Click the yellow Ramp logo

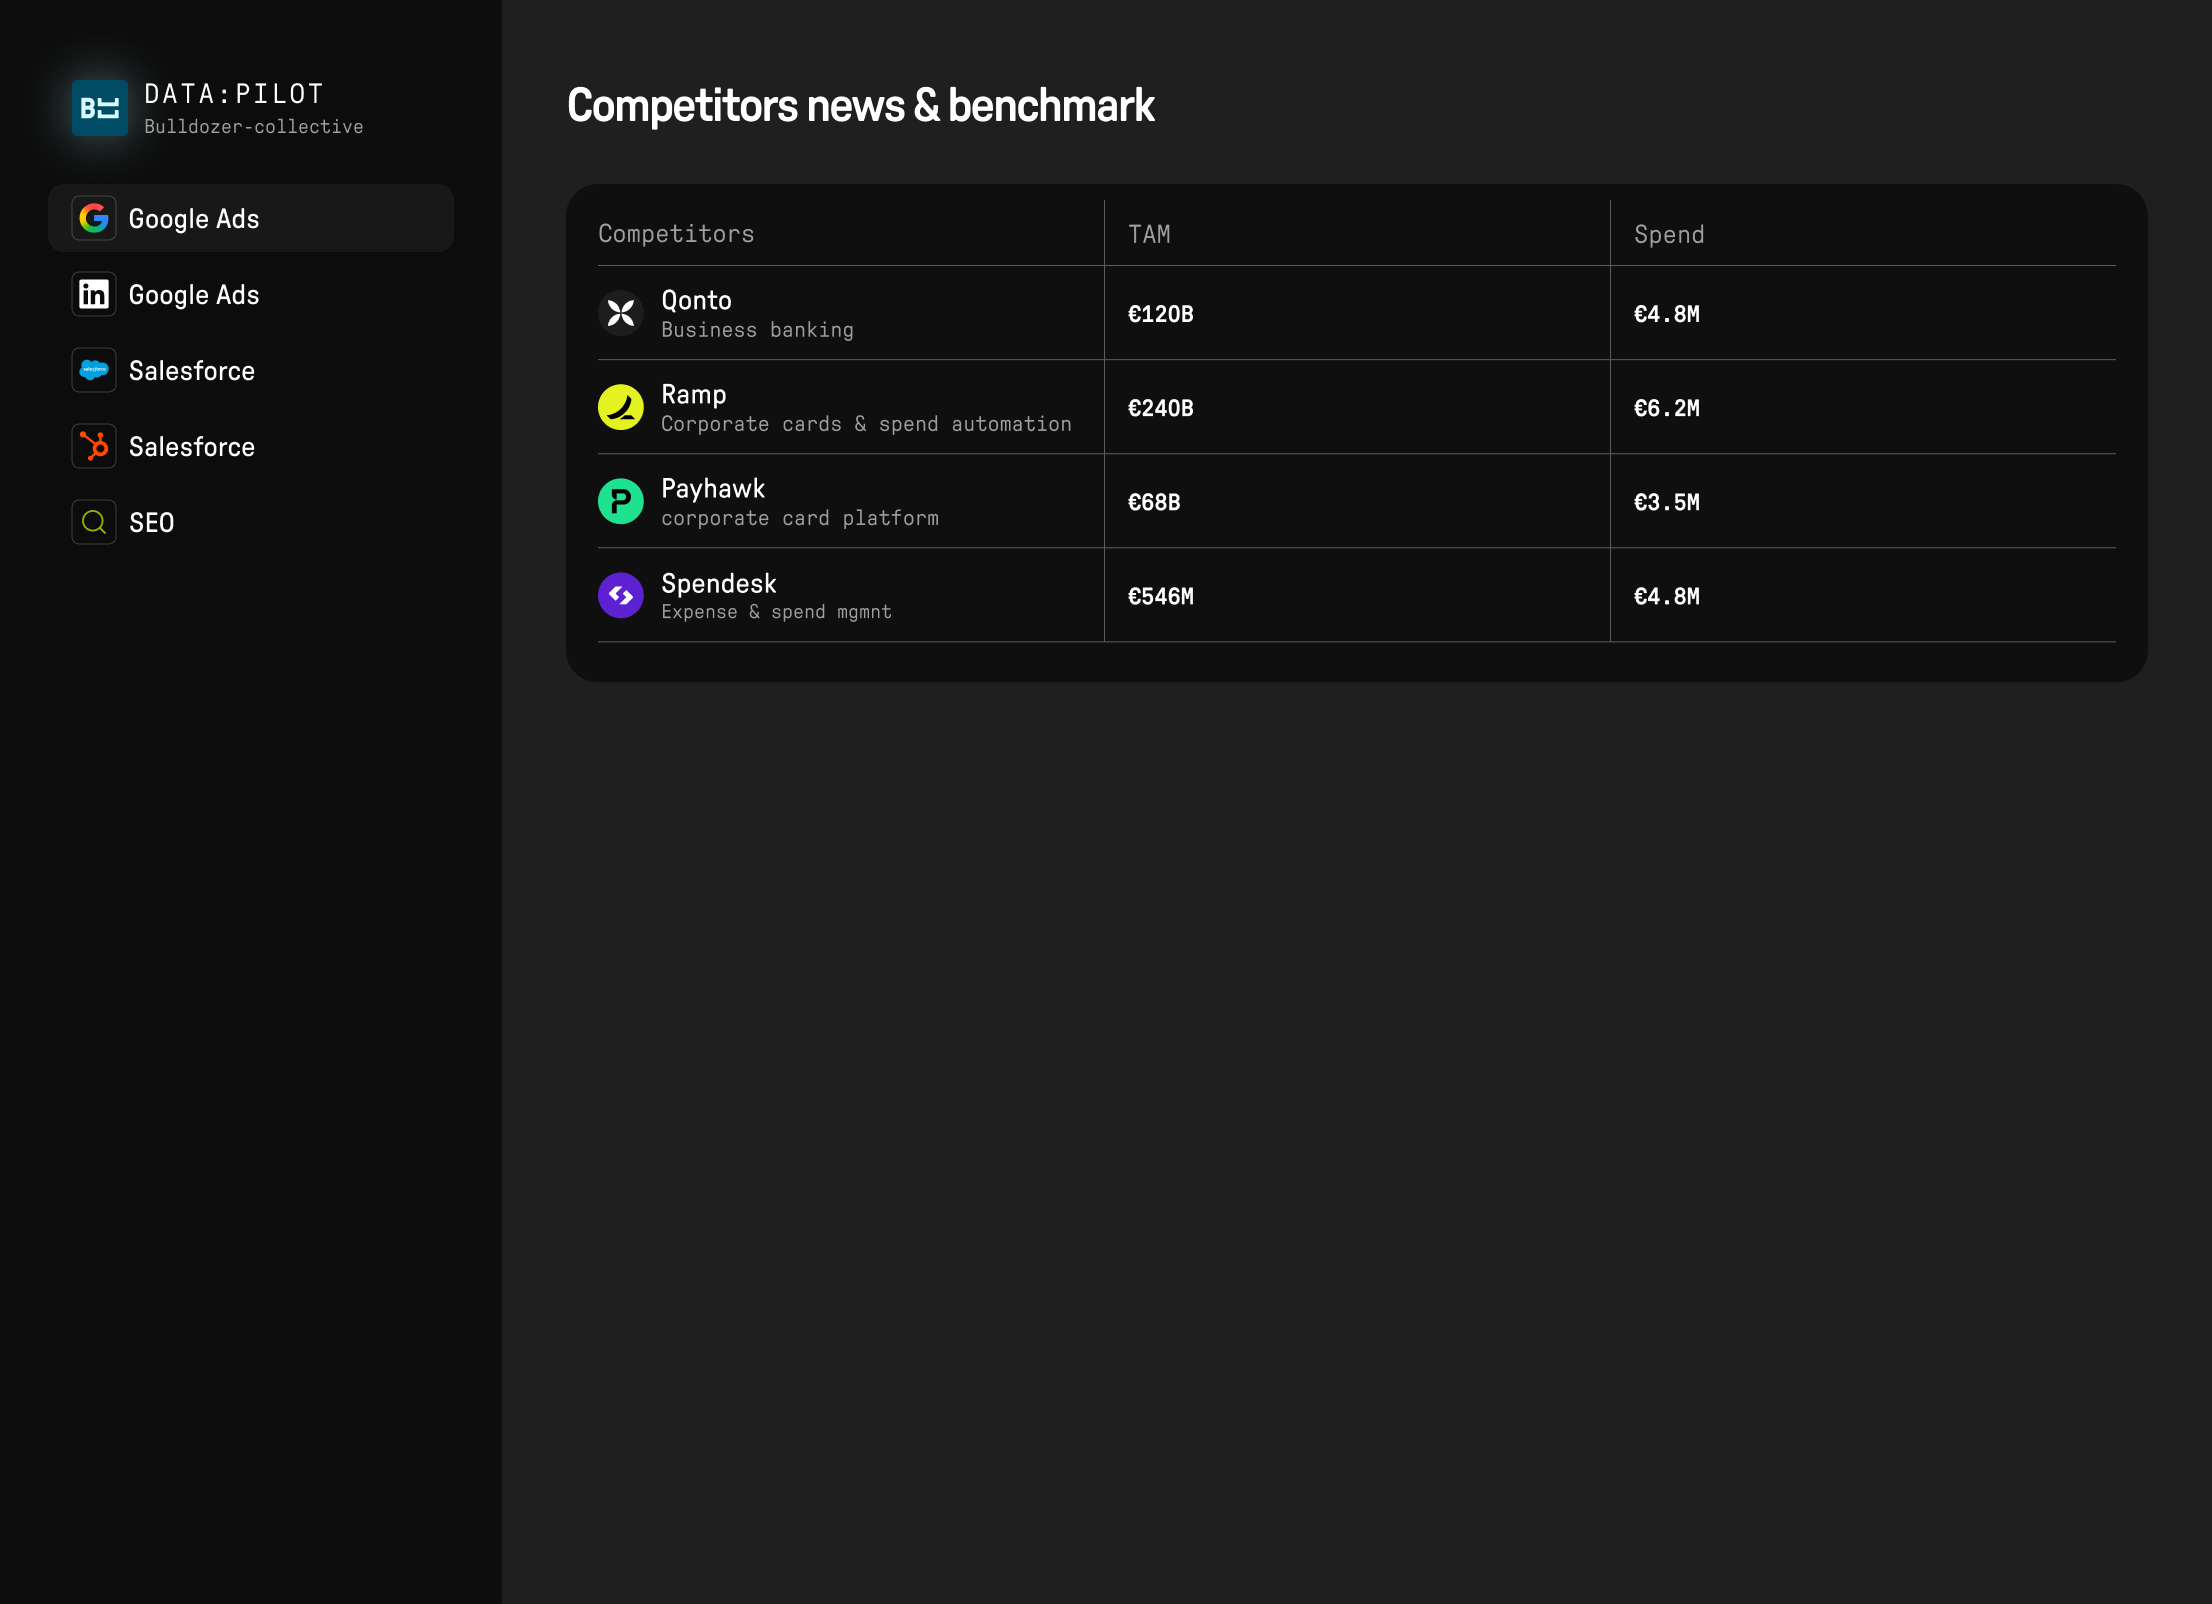(x=620, y=407)
